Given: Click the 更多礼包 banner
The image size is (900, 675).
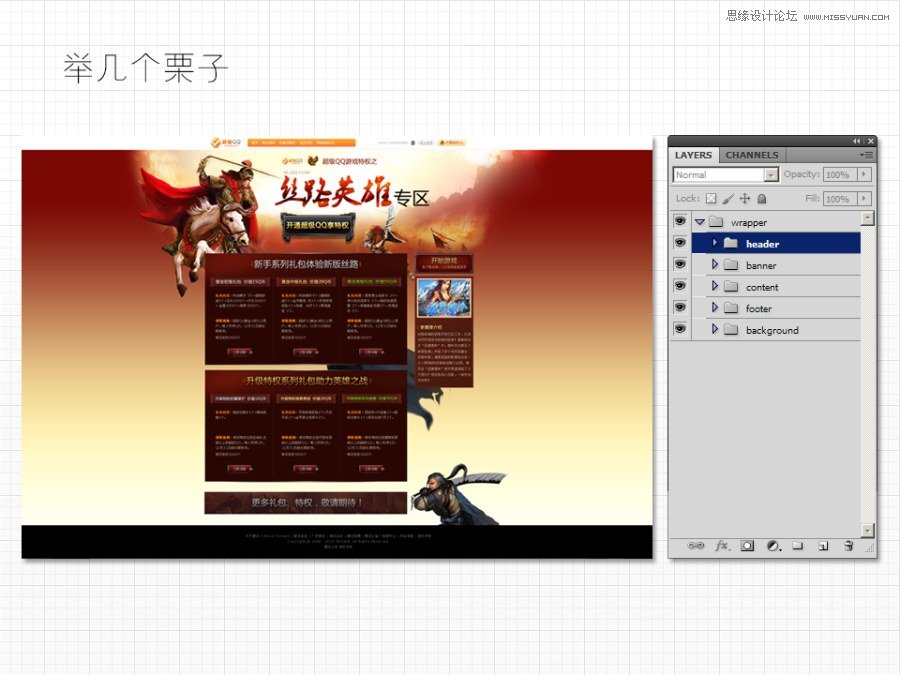Looking at the screenshot, I should pos(306,502).
